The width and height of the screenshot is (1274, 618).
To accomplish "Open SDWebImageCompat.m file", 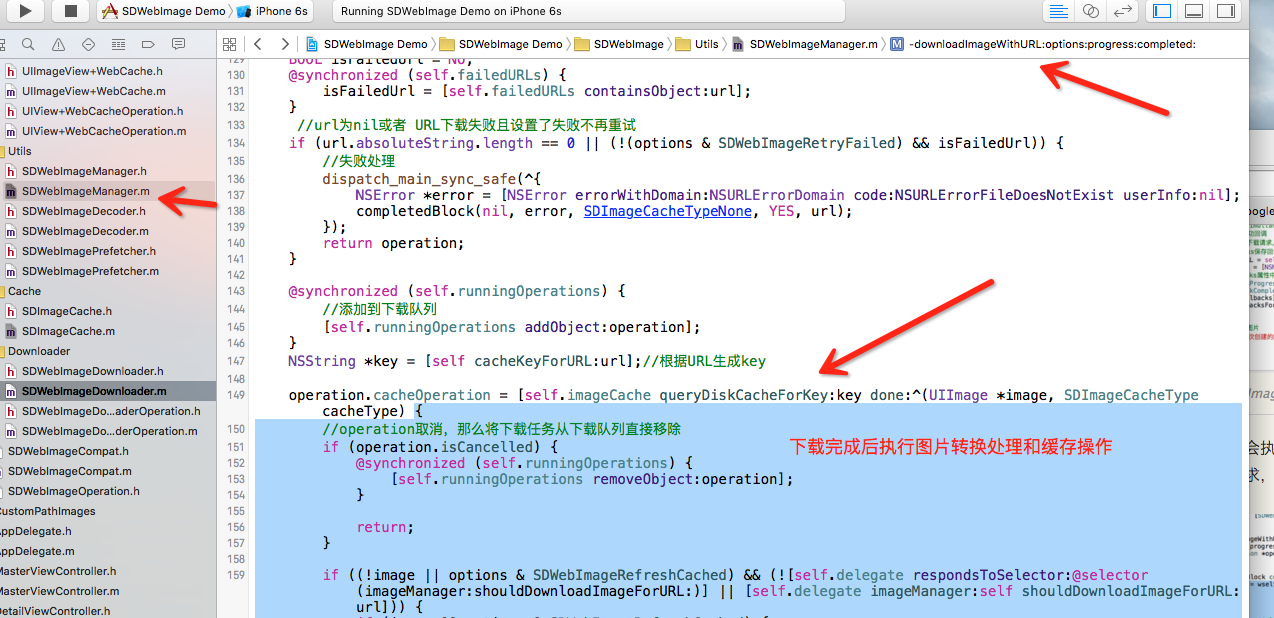I will click(x=70, y=471).
